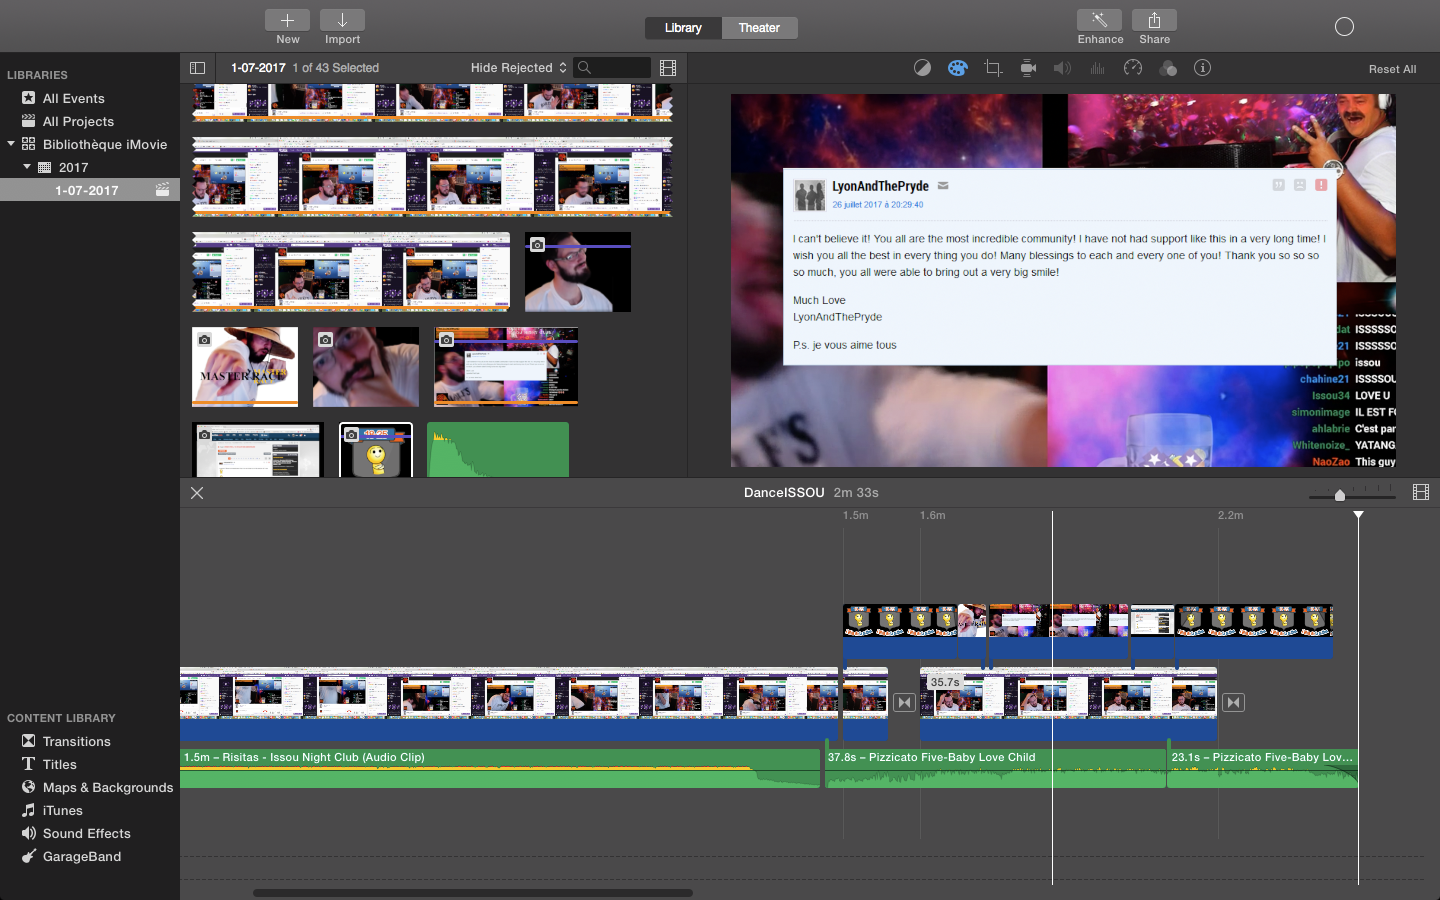This screenshot has height=900, width=1440.
Task: Collapse the 2017 folder
Action: tap(27, 167)
